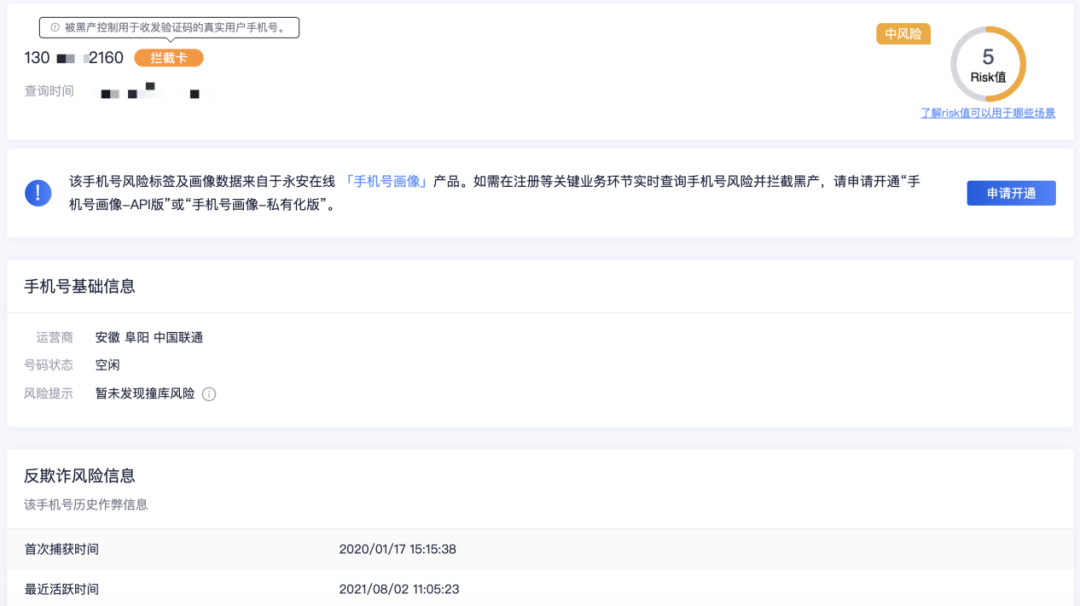This screenshot has height=606, width=1080.
Task: Click the small info icon in tooltip
Action: (x=55, y=28)
